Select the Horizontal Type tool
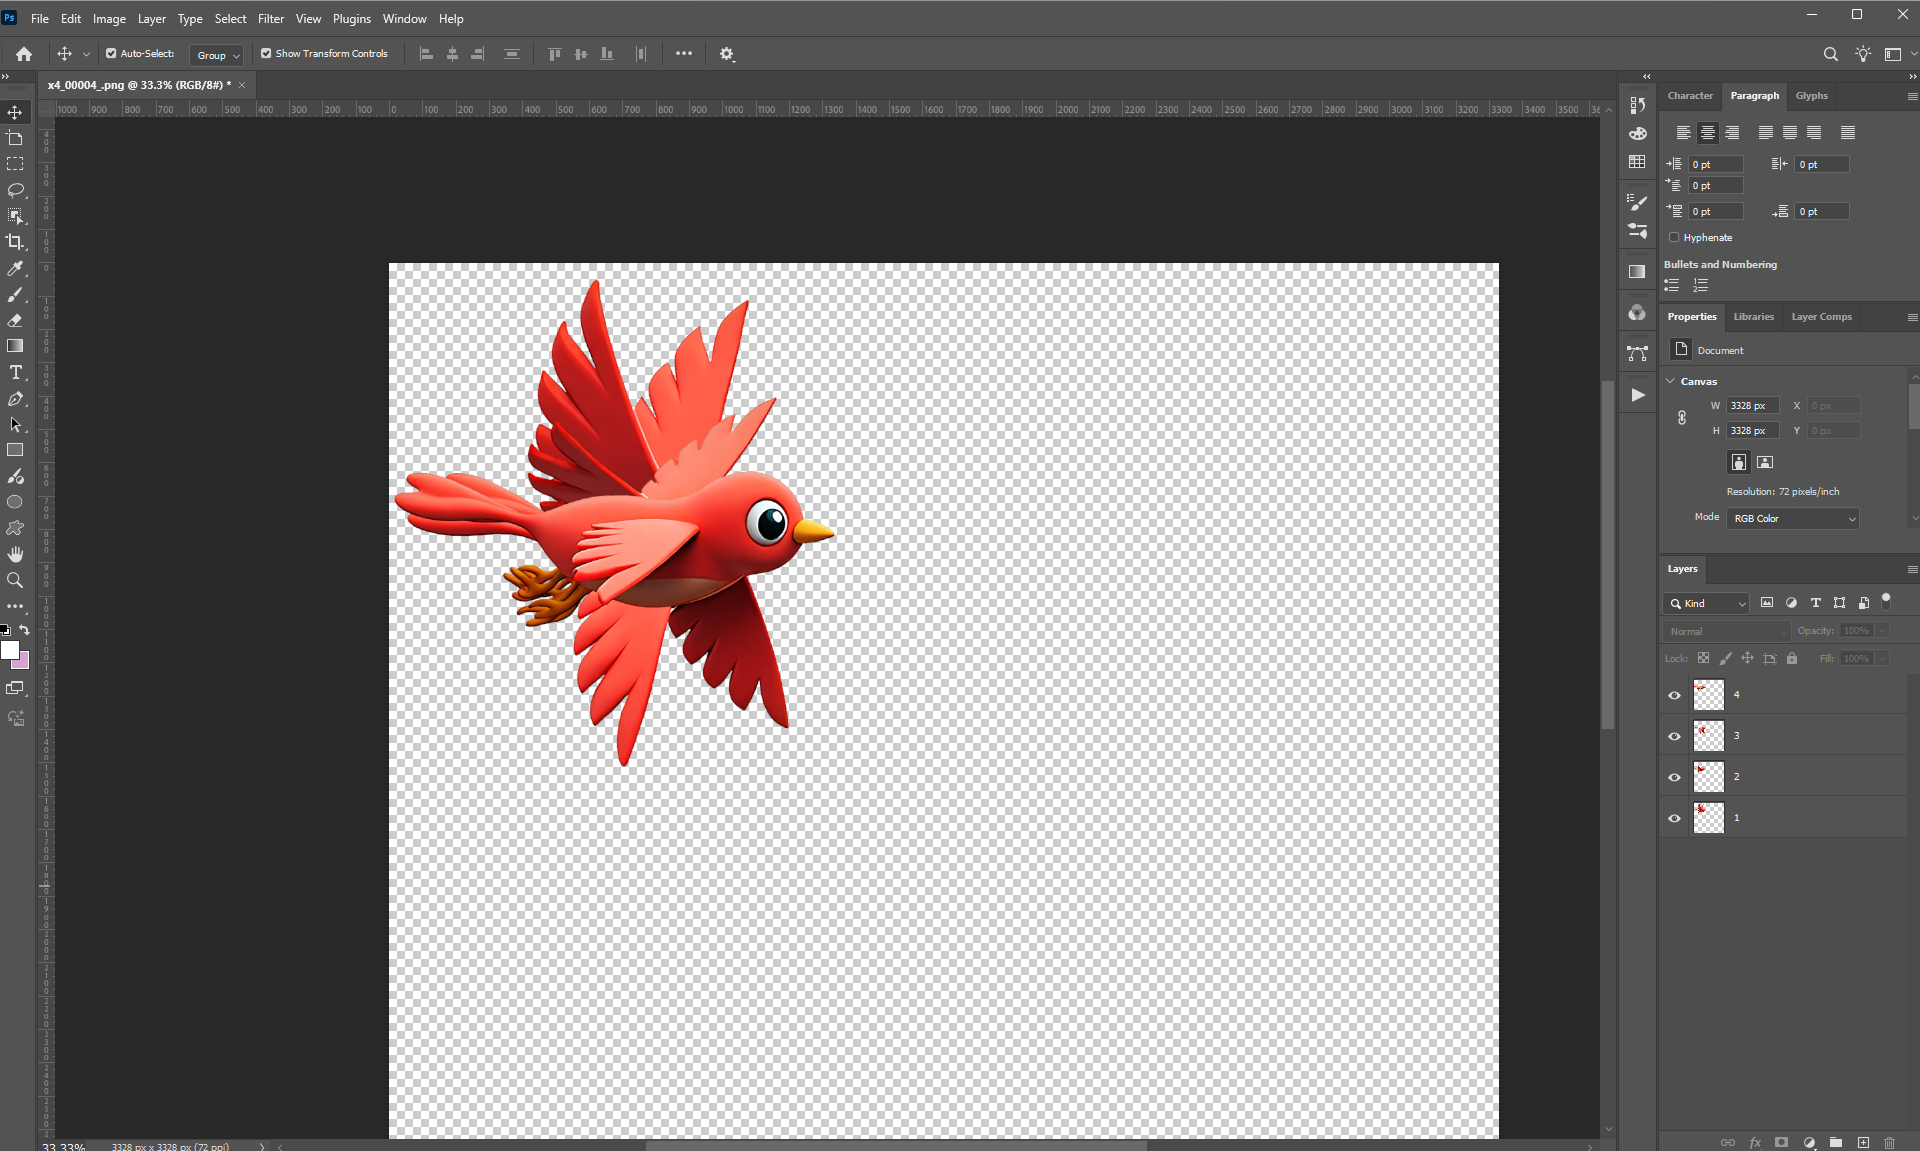This screenshot has width=1920, height=1151. click(15, 372)
